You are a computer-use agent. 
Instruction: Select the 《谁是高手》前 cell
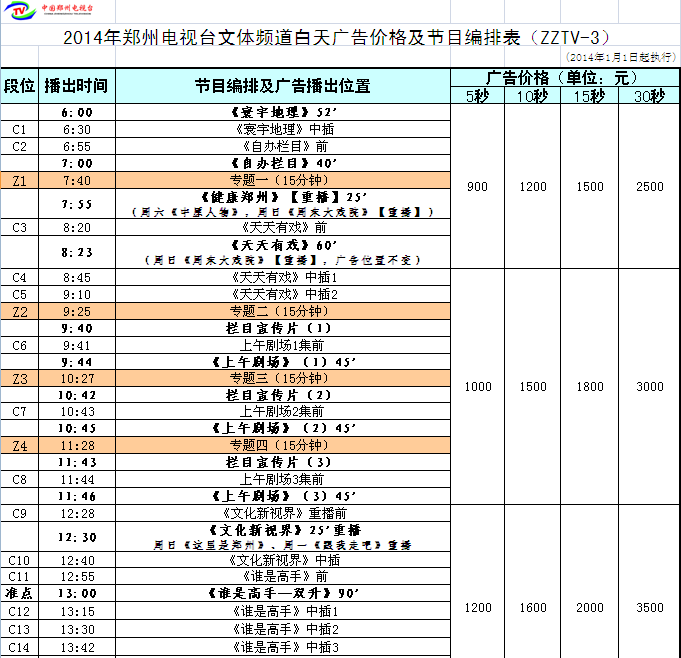pos(283,576)
